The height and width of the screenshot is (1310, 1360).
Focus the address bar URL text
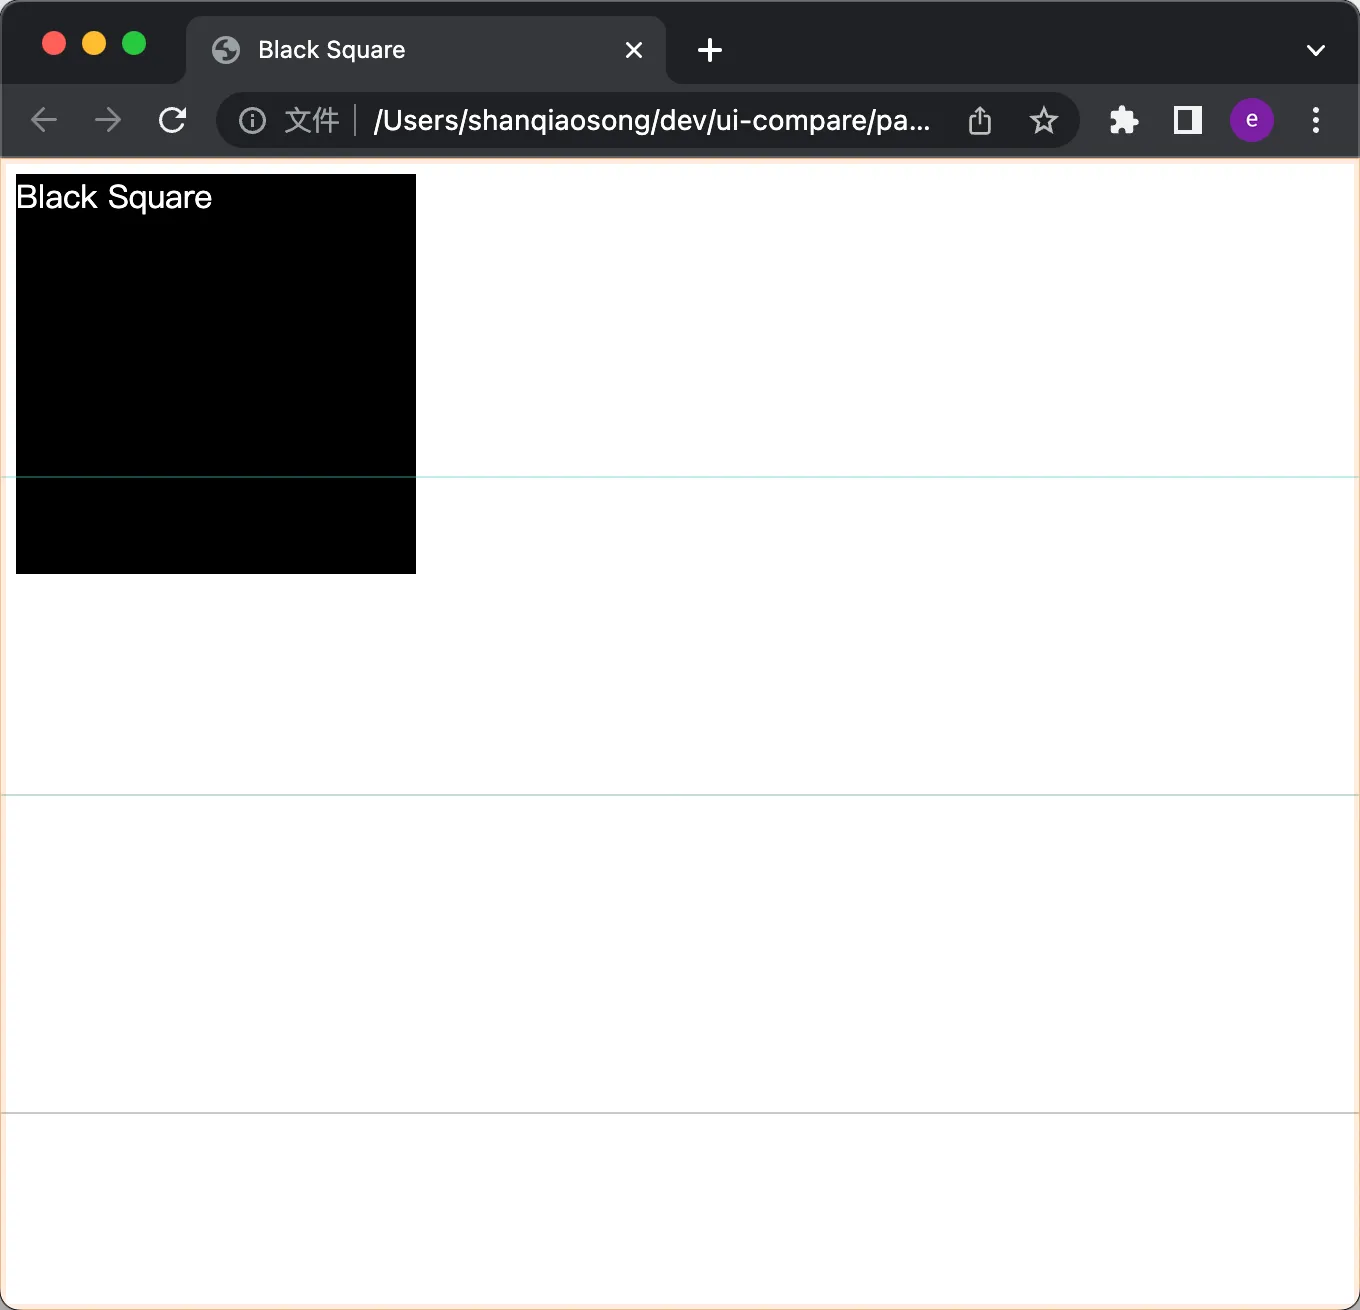tap(652, 121)
